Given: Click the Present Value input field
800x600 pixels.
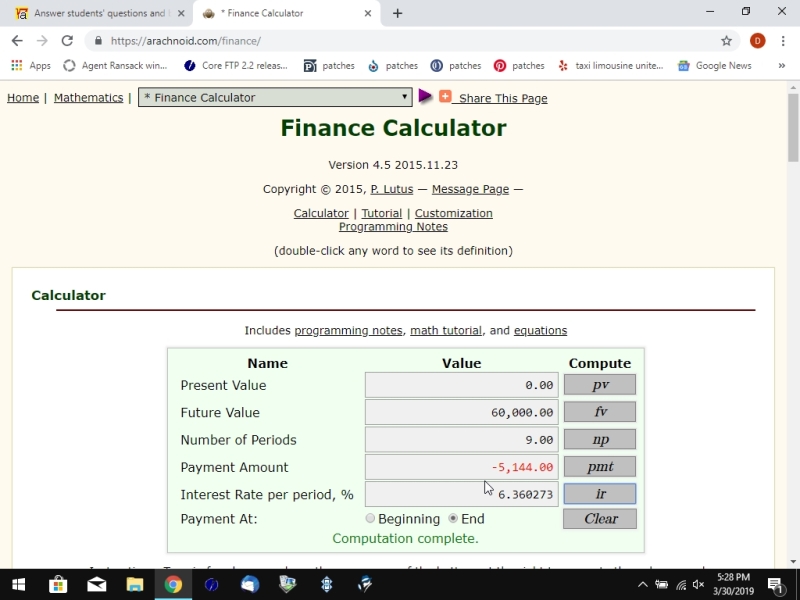Looking at the screenshot, I should 461,385.
